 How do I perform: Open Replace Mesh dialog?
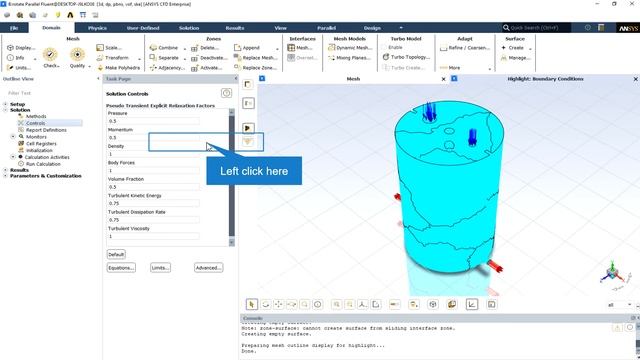[256, 58]
